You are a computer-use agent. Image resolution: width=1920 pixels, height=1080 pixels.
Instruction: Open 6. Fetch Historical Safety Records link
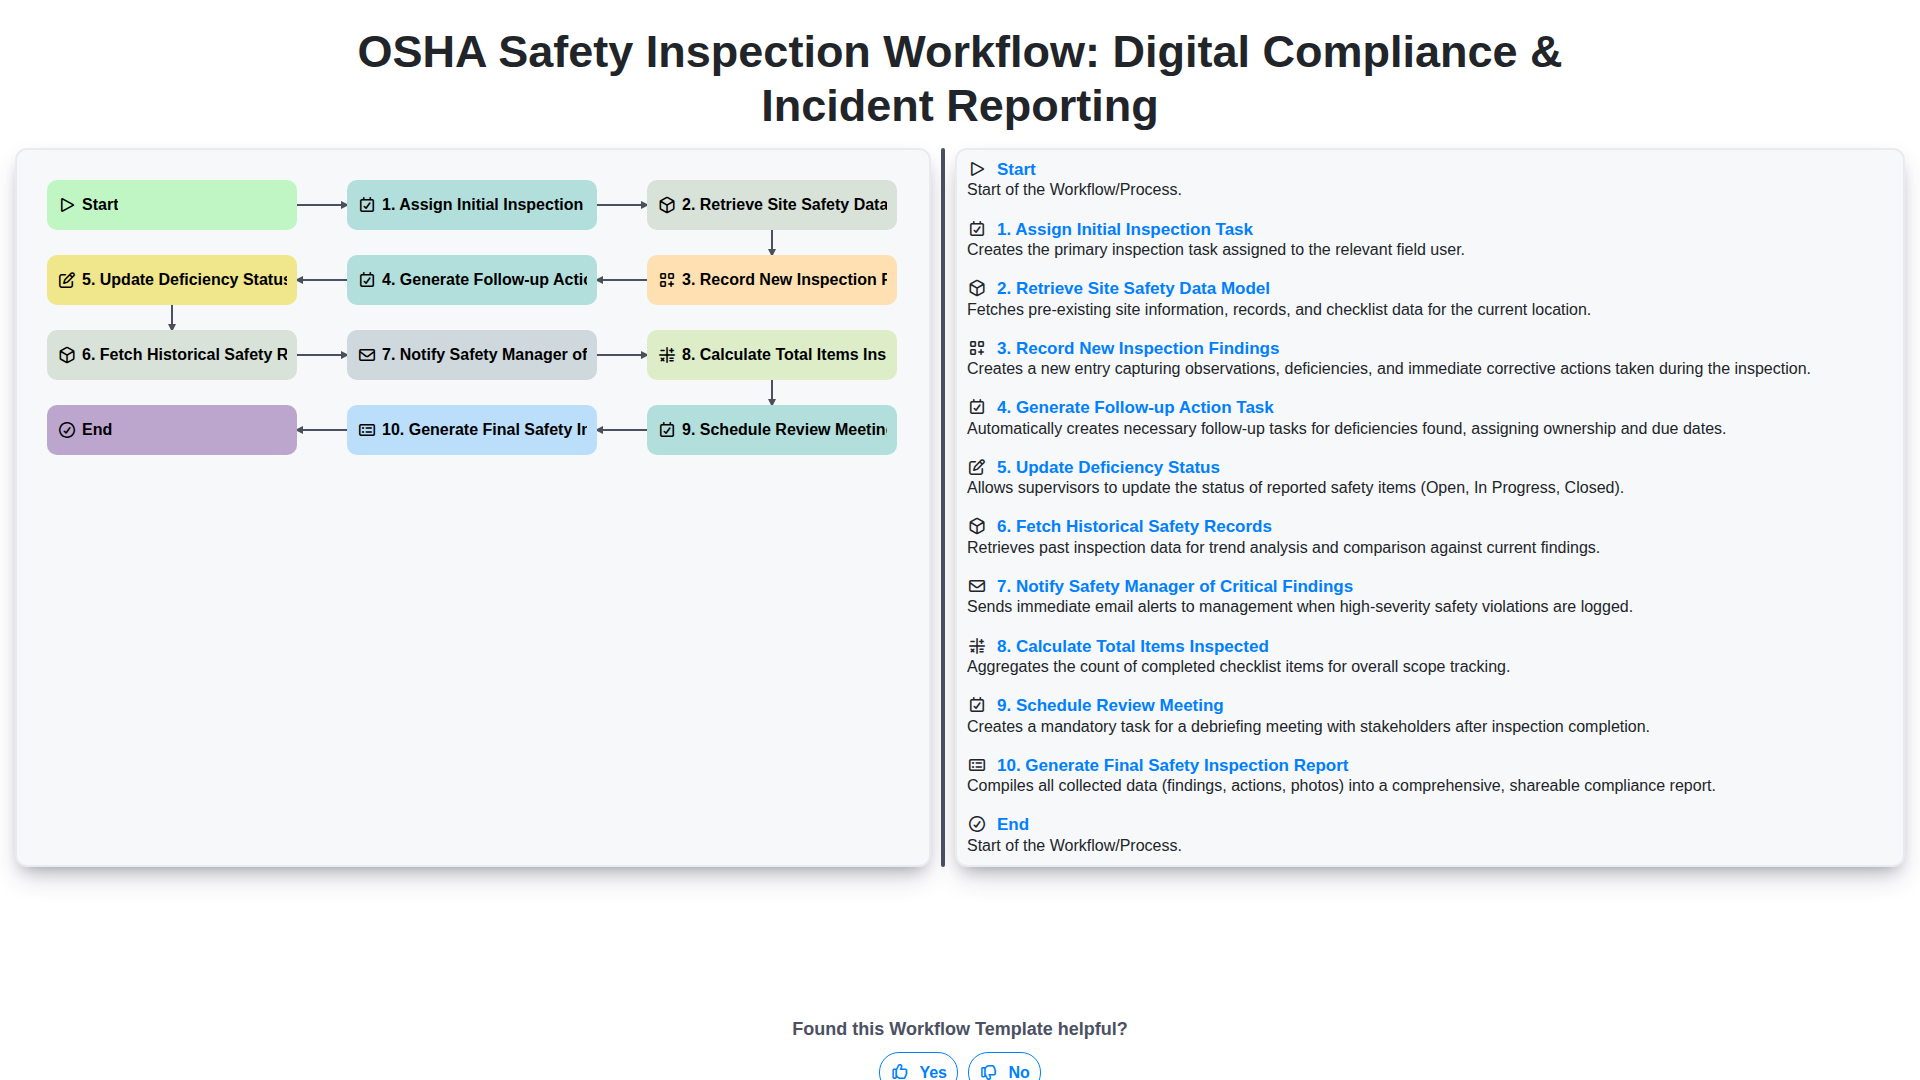[x=1134, y=526]
